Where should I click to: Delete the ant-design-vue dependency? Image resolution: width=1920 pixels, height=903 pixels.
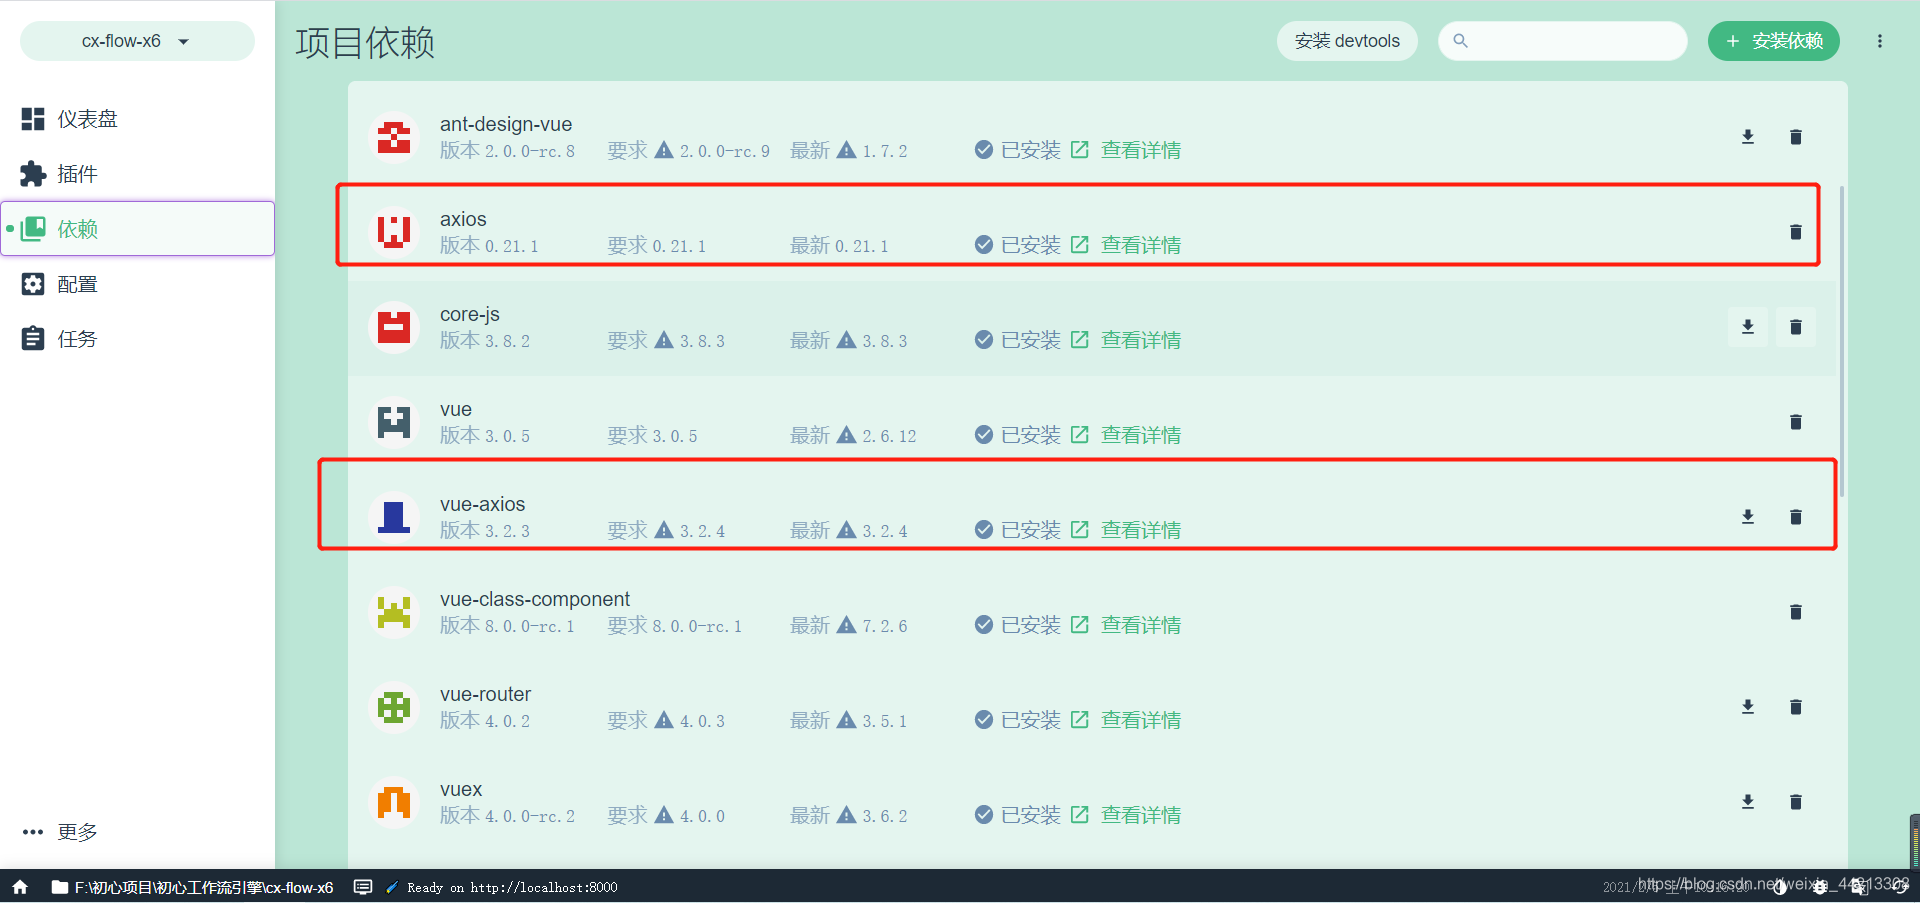(x=1796, y=137)
